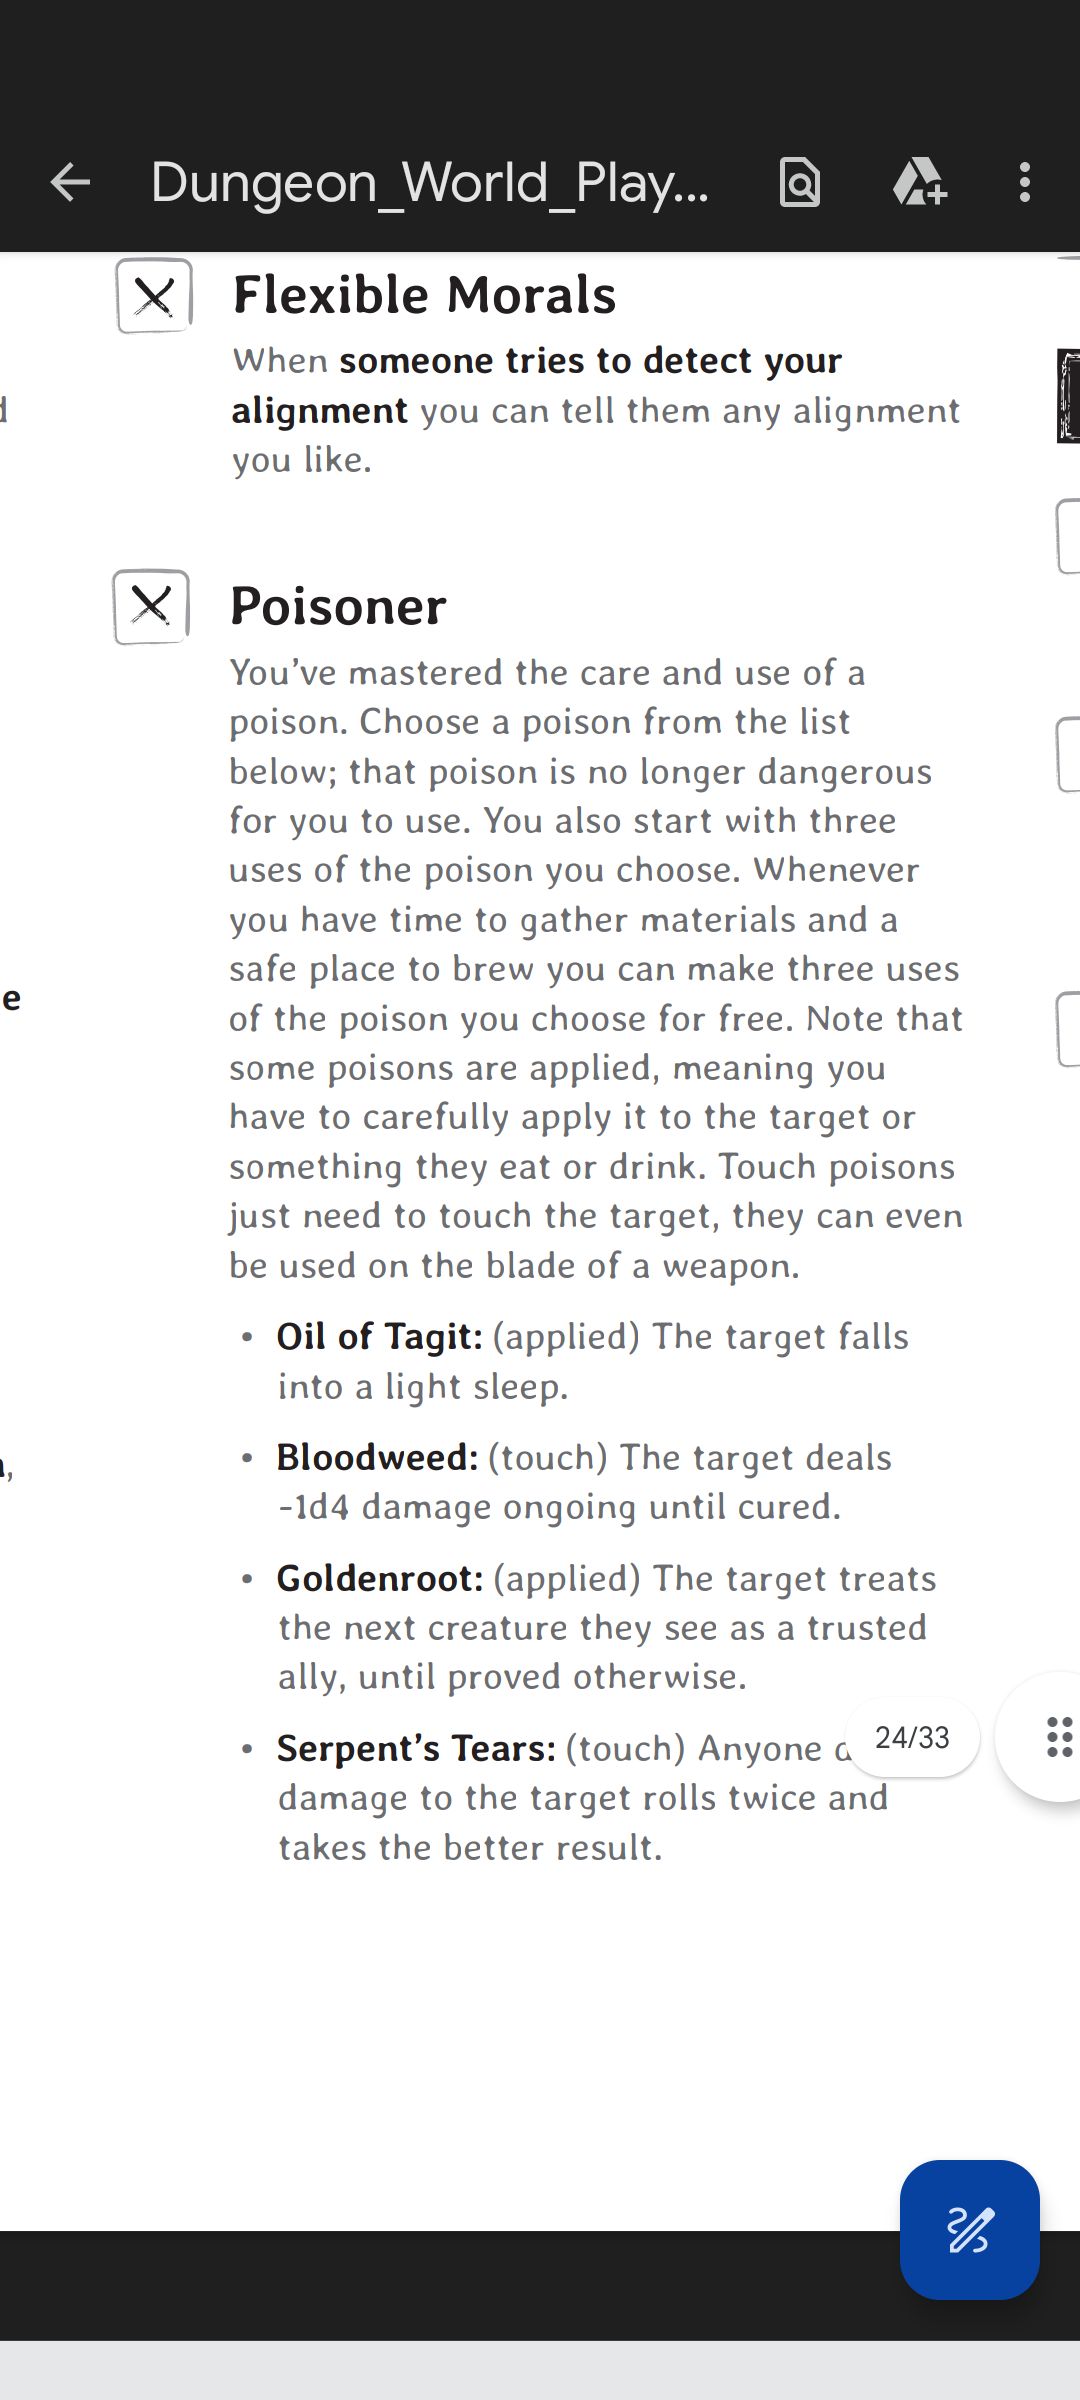Image resolution: width=1080 pixels, height=2400 pixels.
Task: Go back using the arrow icon
Action: pos(70,183)
